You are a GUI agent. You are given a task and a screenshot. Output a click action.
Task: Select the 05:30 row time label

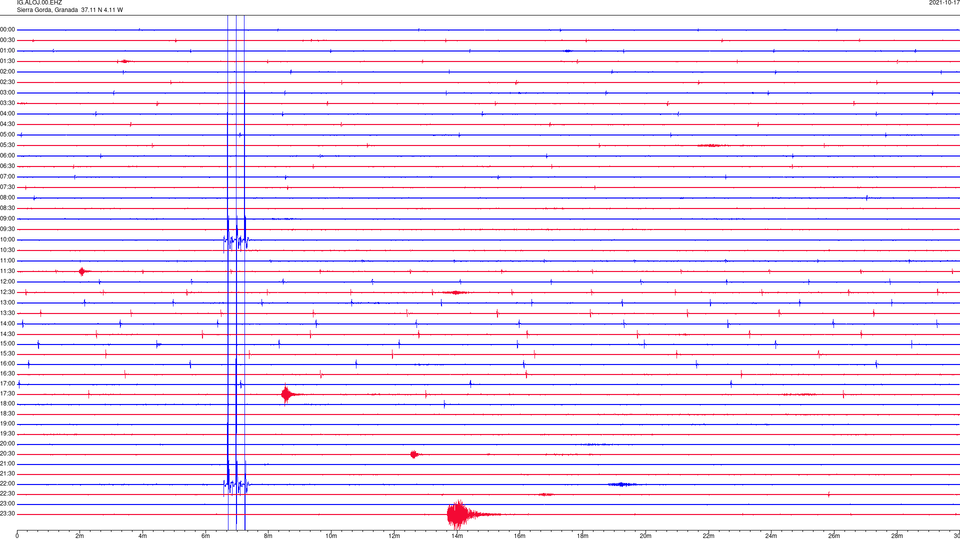coord(8,145)
